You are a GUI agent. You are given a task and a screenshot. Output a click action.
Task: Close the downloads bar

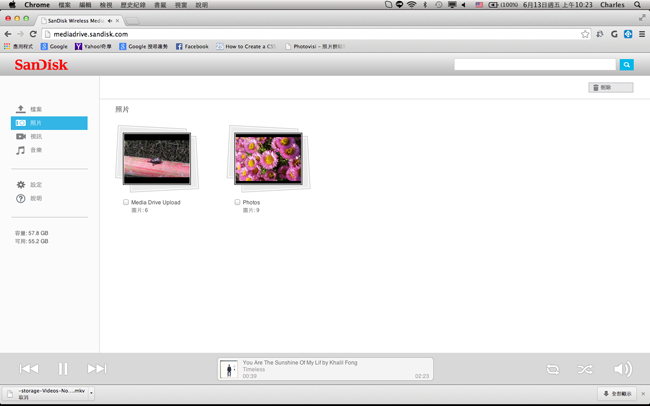pyautogui.click(x=643, y=394)
